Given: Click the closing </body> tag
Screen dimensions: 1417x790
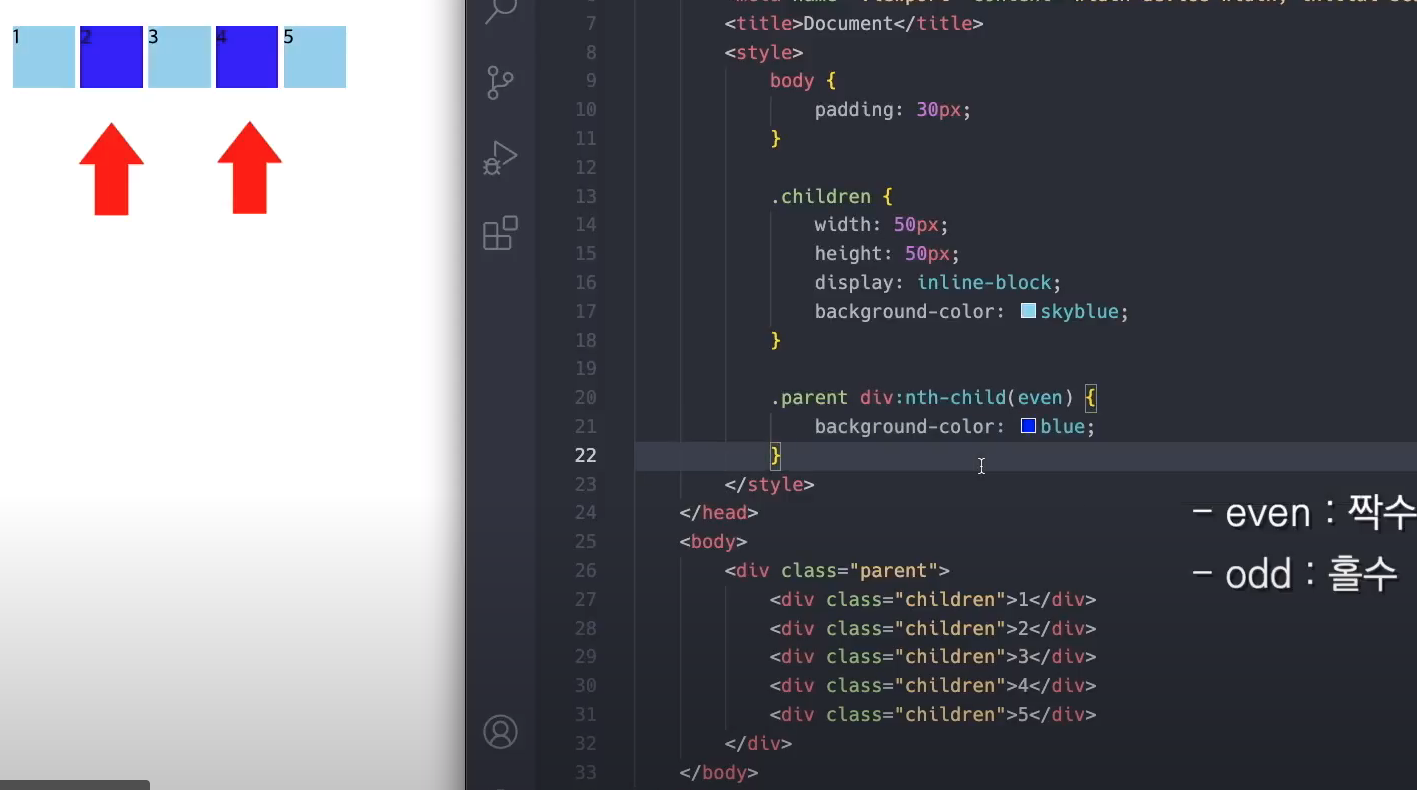Looking at the screenshot, I should click(719, 773).
